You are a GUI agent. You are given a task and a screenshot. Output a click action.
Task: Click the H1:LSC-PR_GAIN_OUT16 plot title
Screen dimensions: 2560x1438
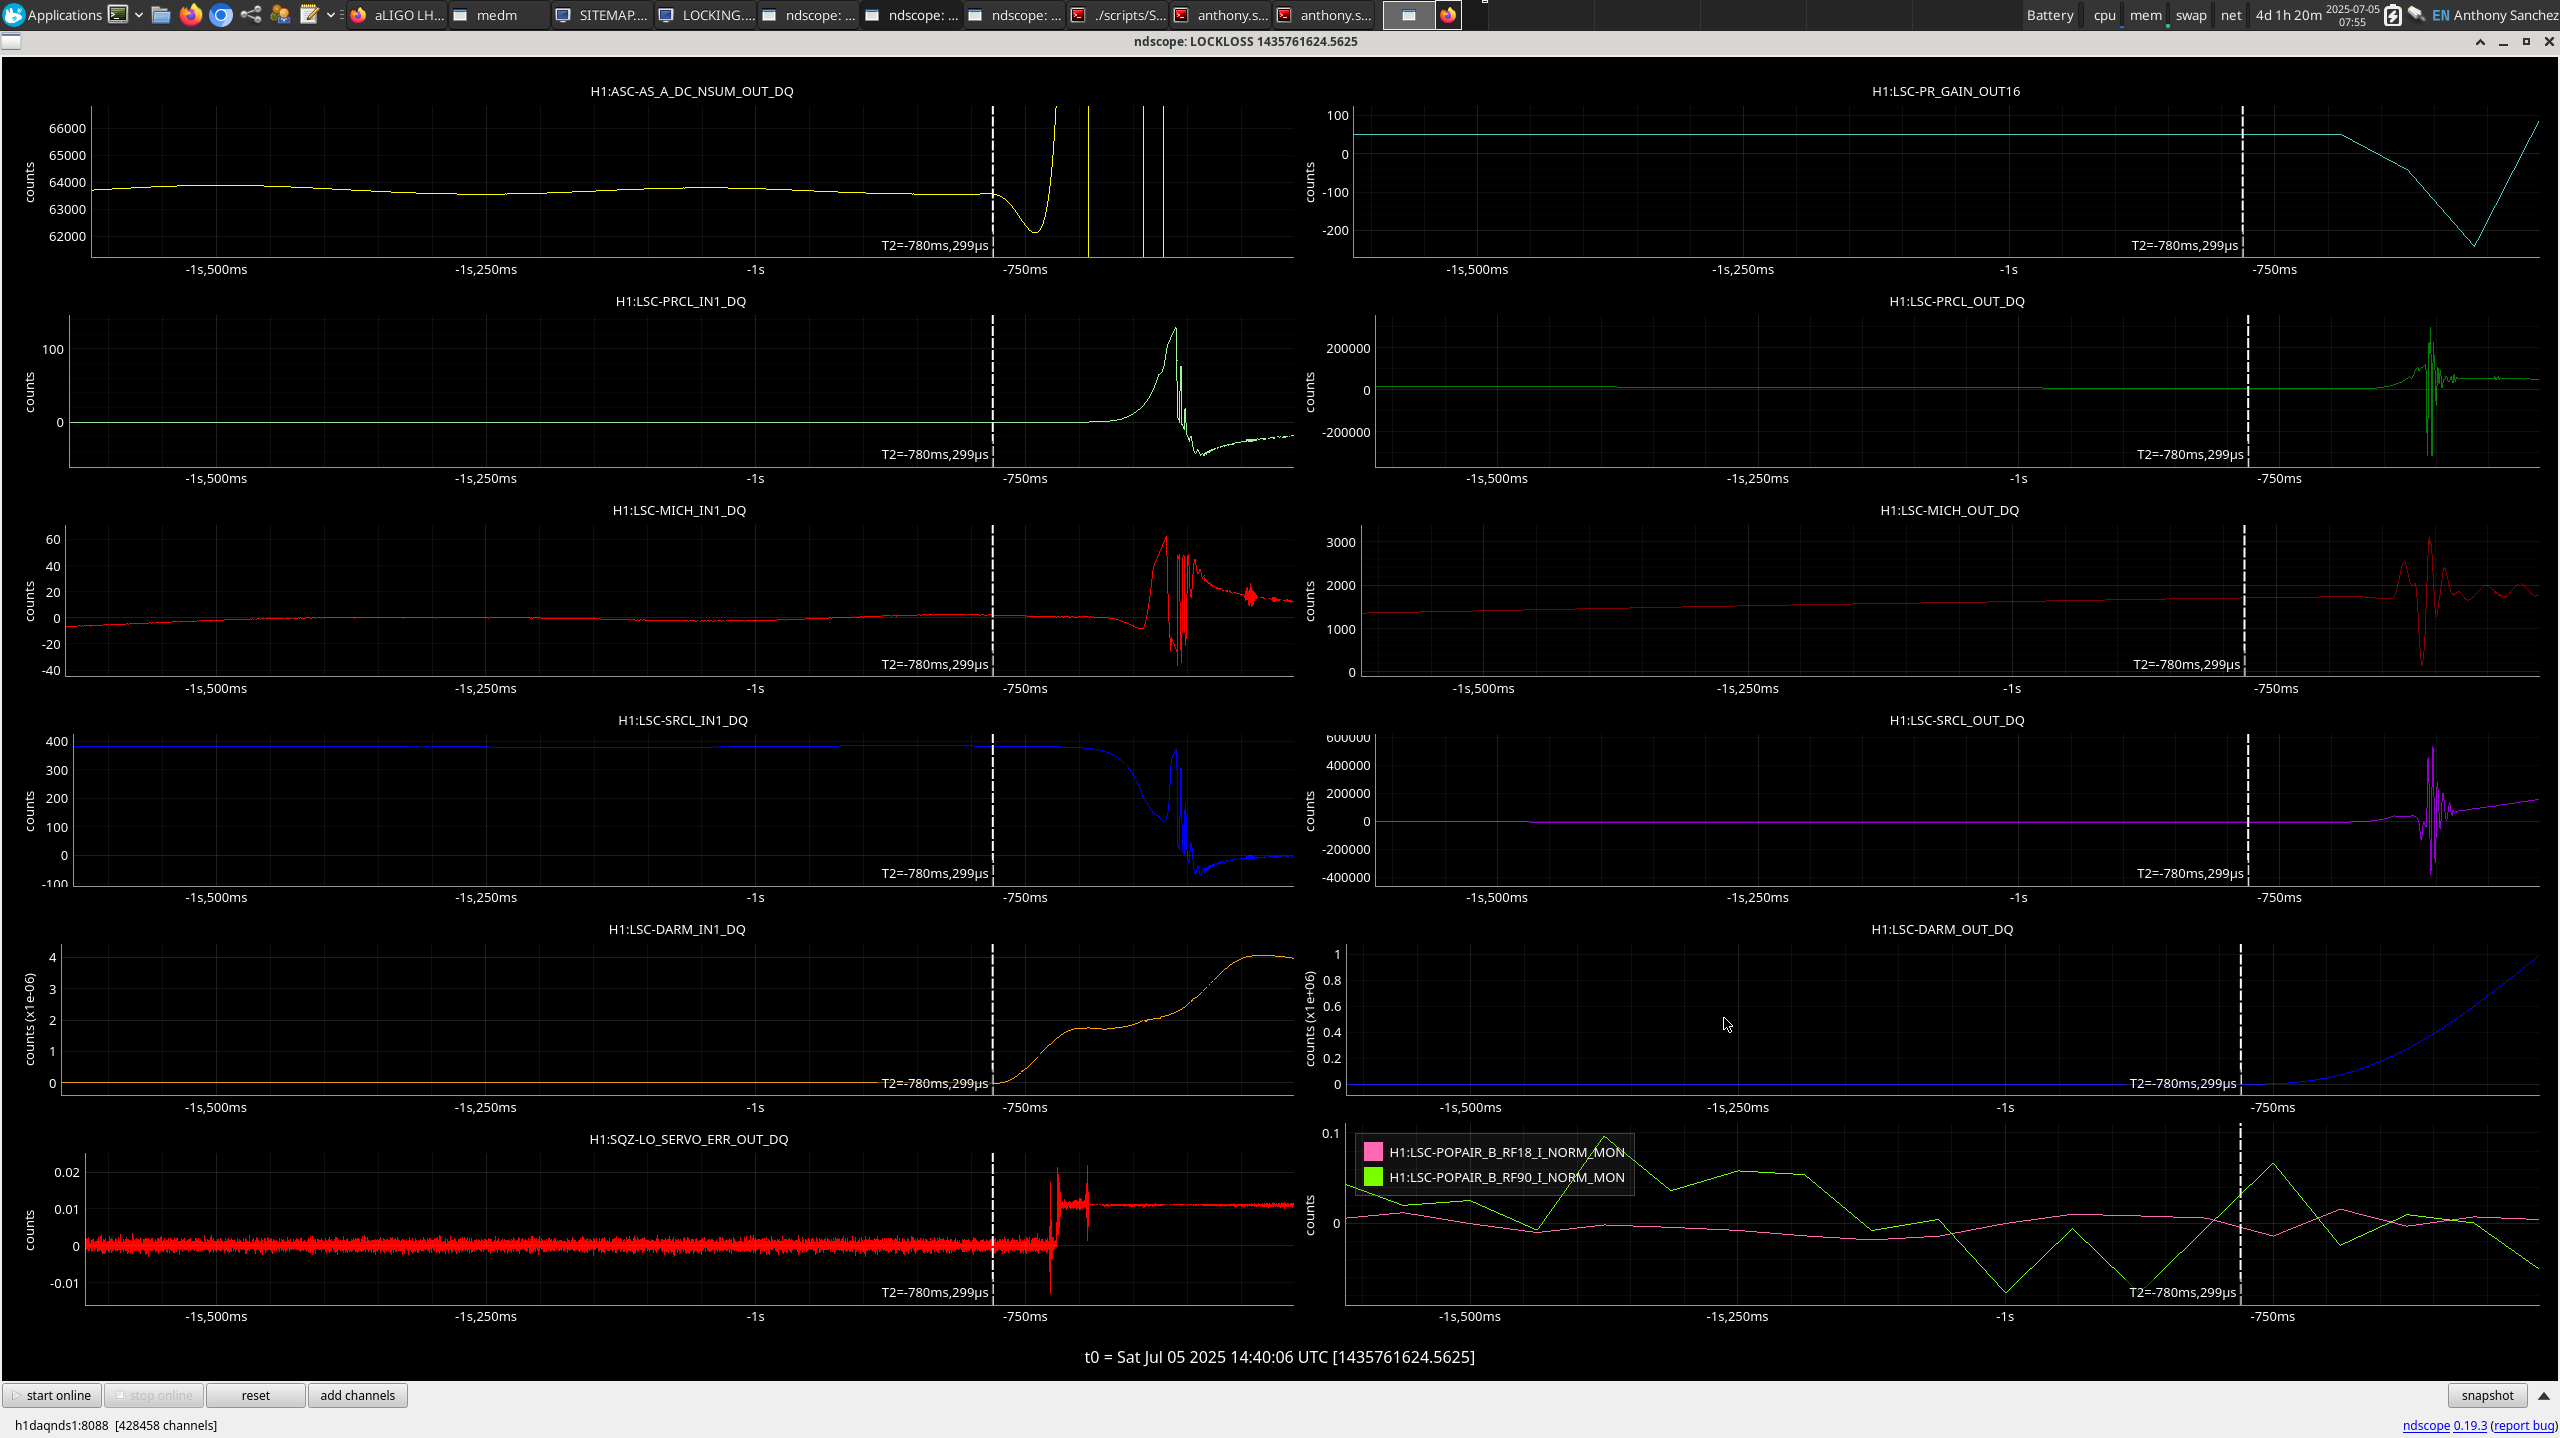1946,91
